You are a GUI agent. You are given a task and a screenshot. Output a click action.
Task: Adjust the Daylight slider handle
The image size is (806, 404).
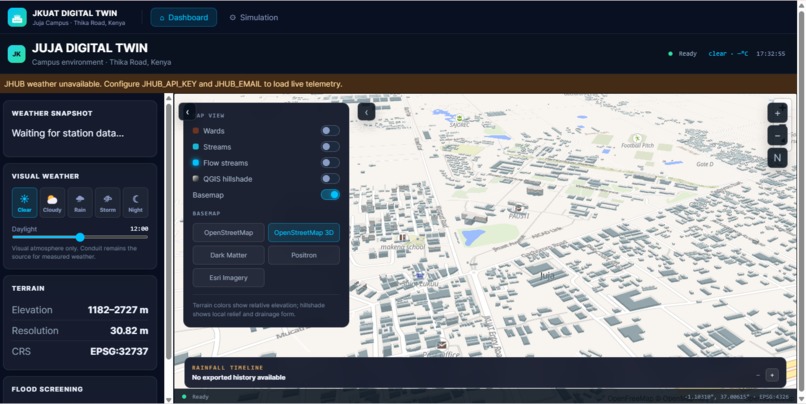pos(80,237)
